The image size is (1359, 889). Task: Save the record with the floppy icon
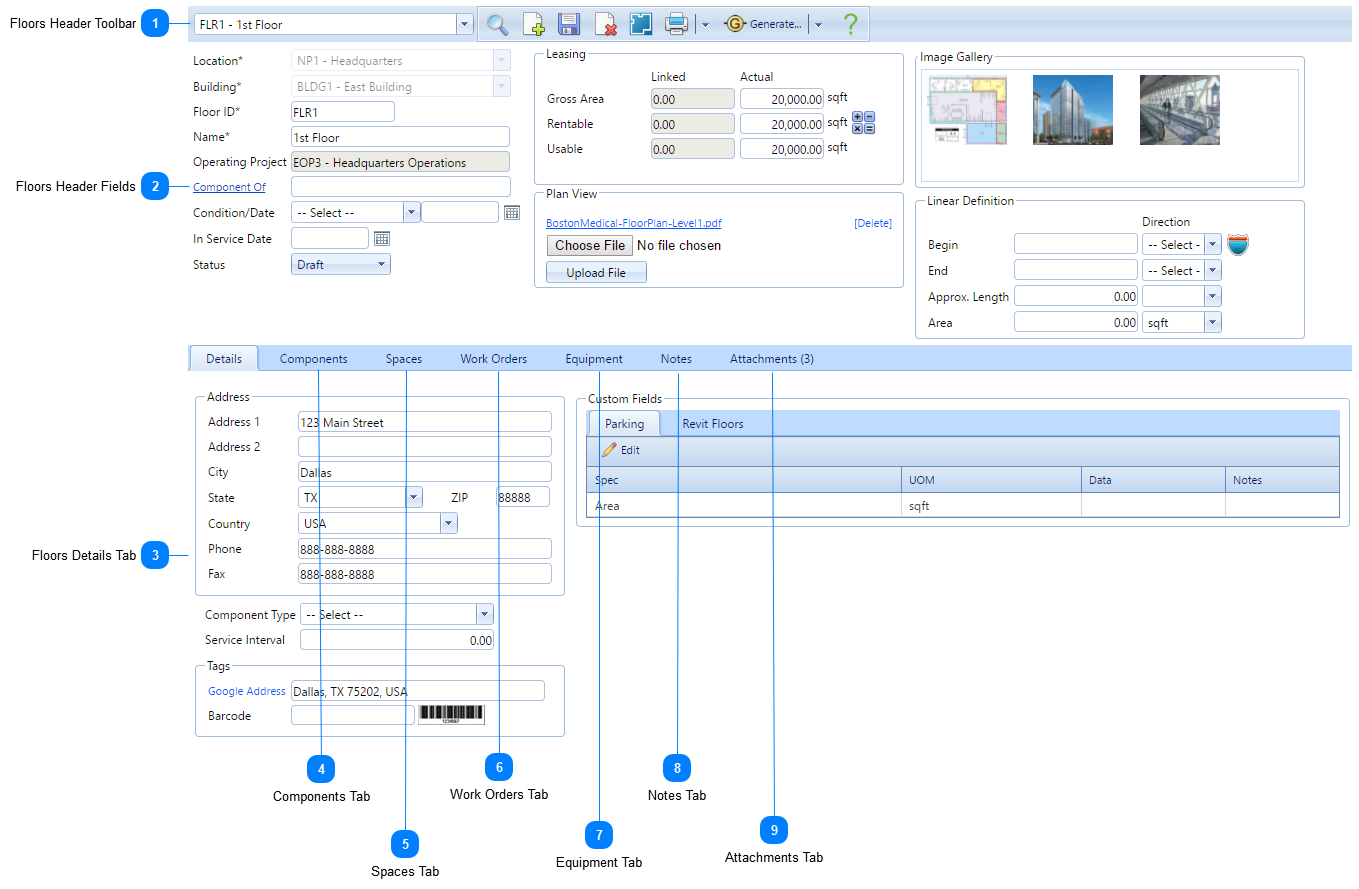[x=569, y=24]
